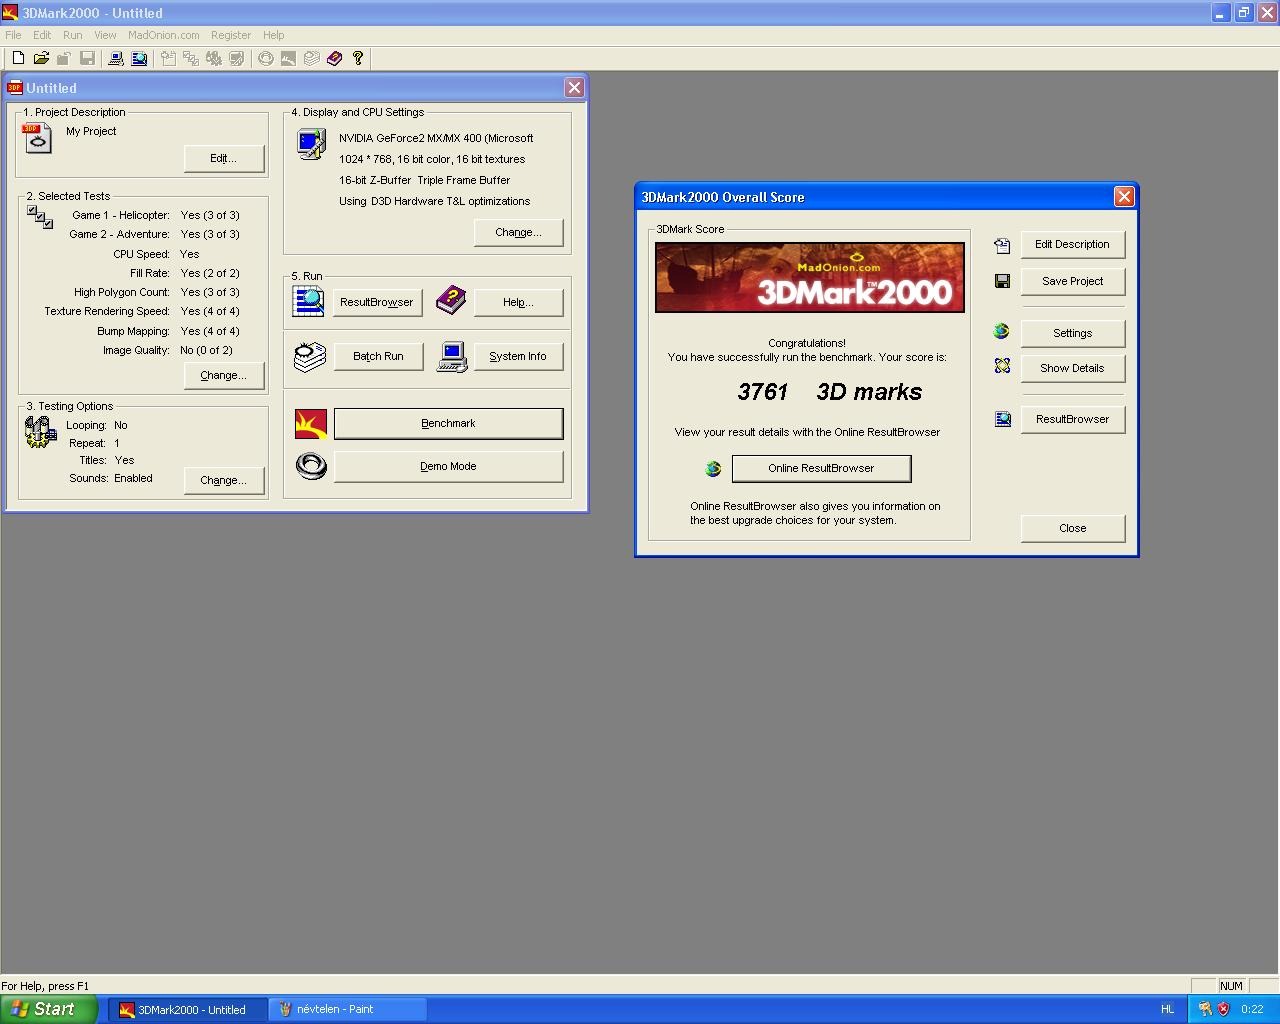Open the Windows Start button
The width and height of the screenshot is (1280, 1024).
point(49,1009)
